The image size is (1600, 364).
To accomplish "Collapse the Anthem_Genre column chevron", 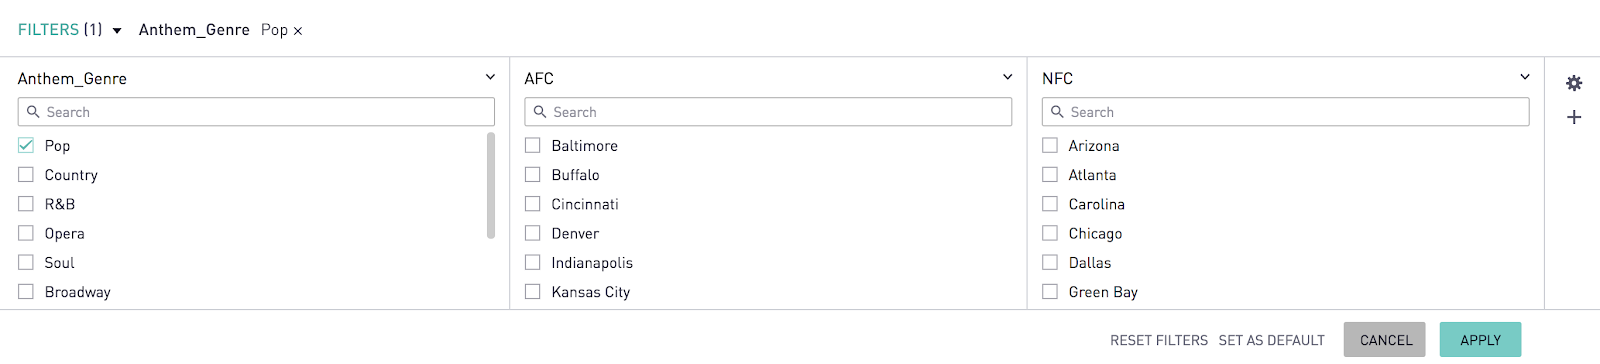I will coord(490,77).
